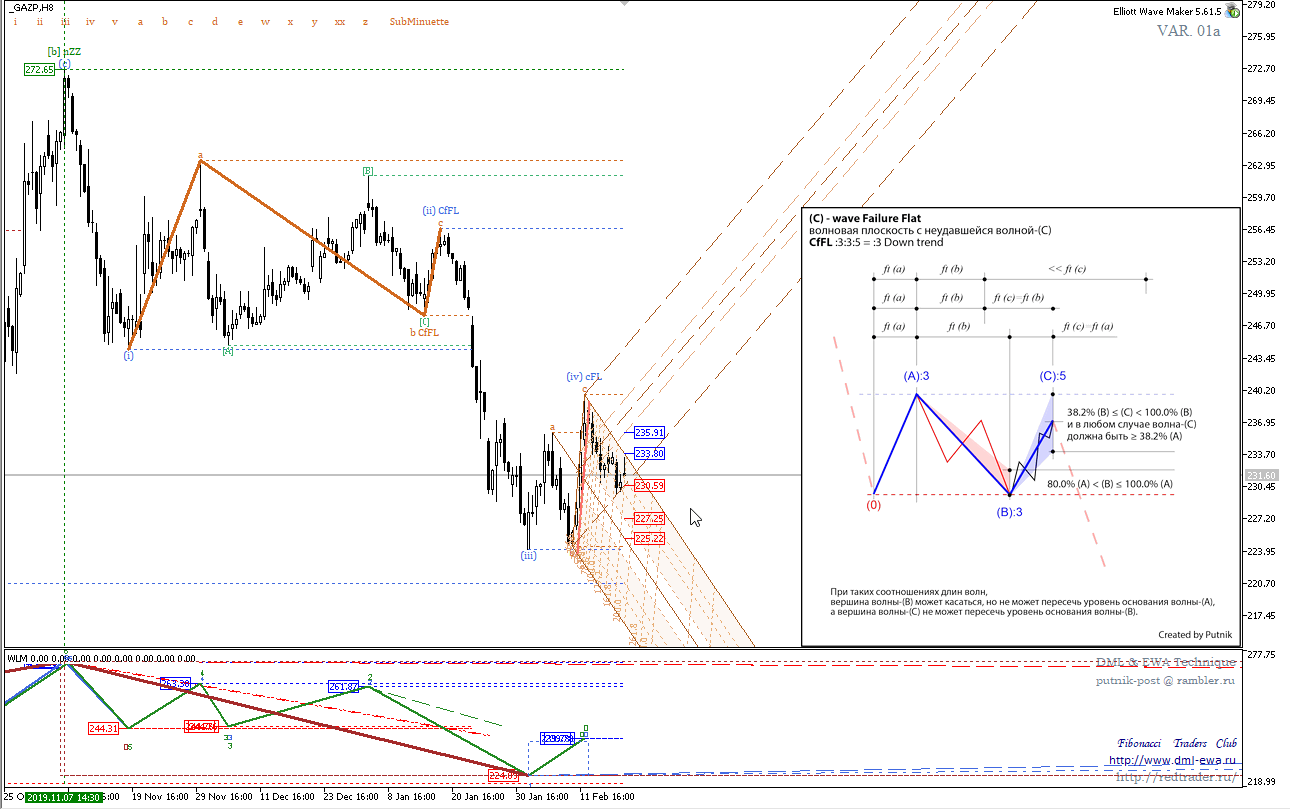Screen dimensions: 1290x810
Task: Select the red 244.31 label in WLM panel
Action: 103,728
